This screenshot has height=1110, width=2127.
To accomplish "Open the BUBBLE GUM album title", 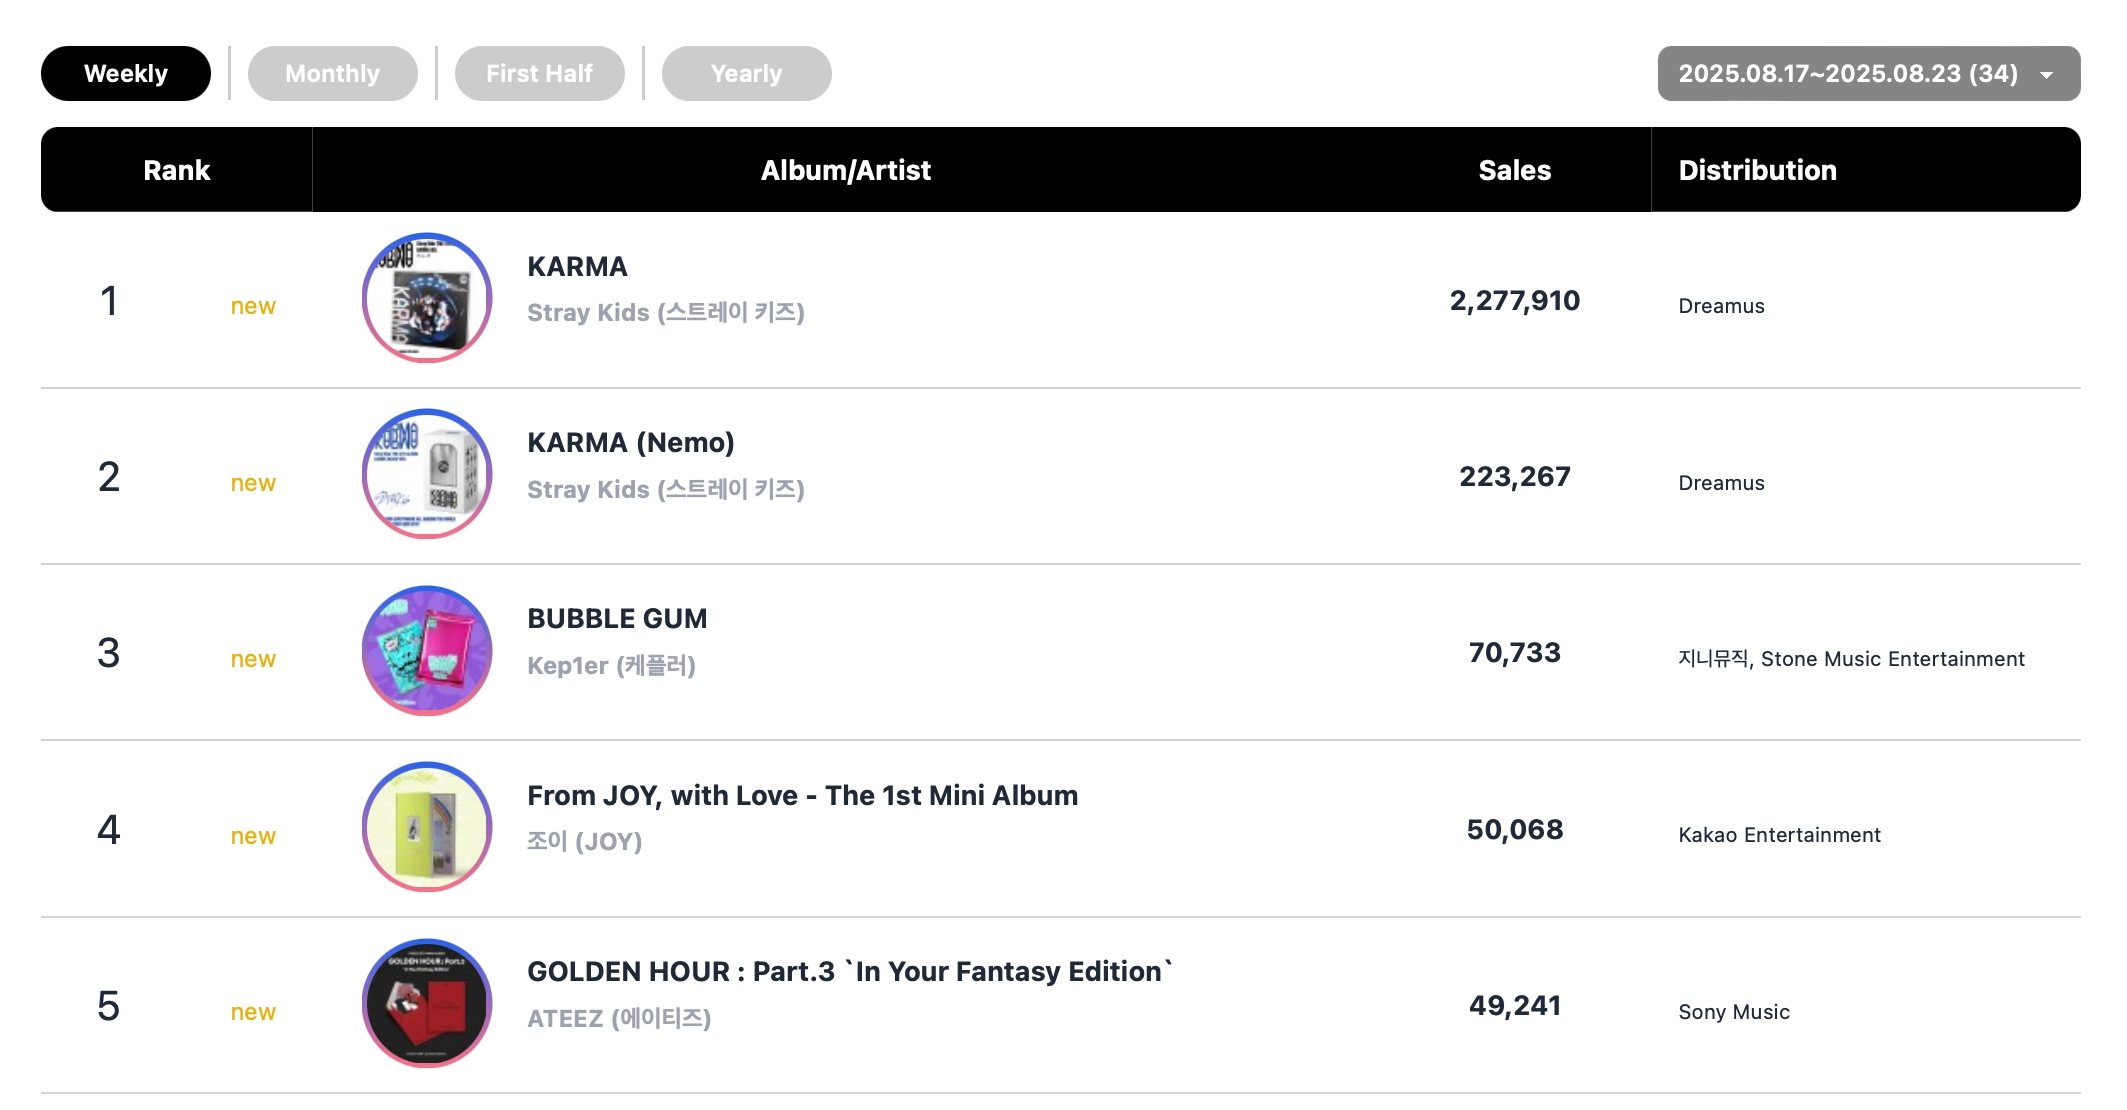I will pos(617,618).
